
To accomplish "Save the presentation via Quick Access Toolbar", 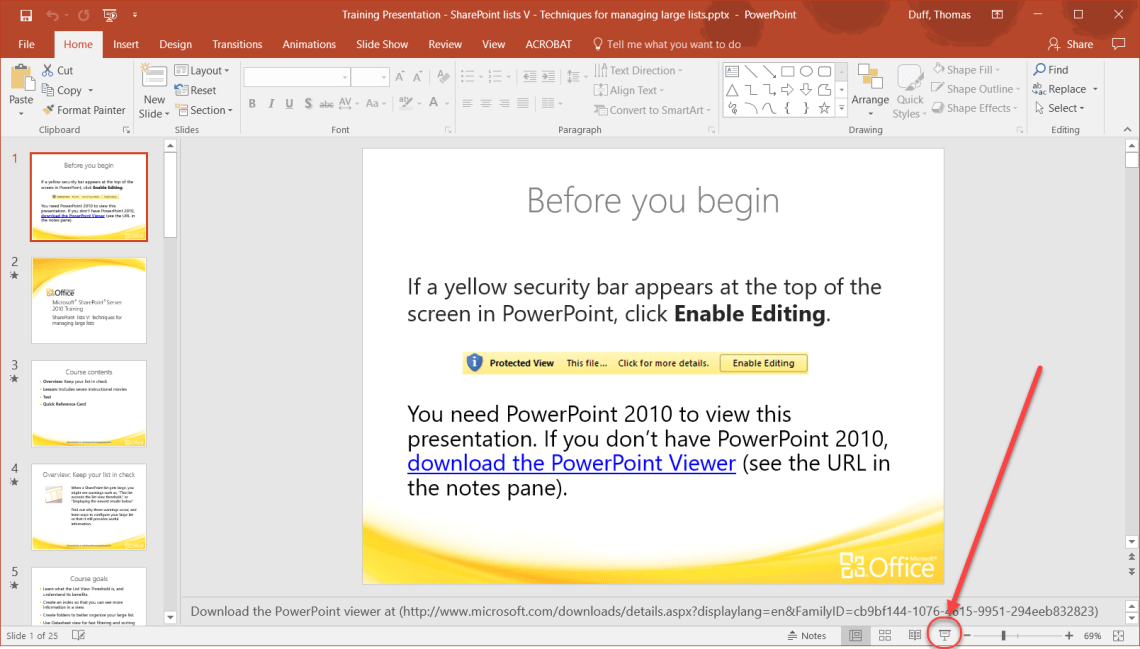I will pyautogui.click(x=26, y=14).
